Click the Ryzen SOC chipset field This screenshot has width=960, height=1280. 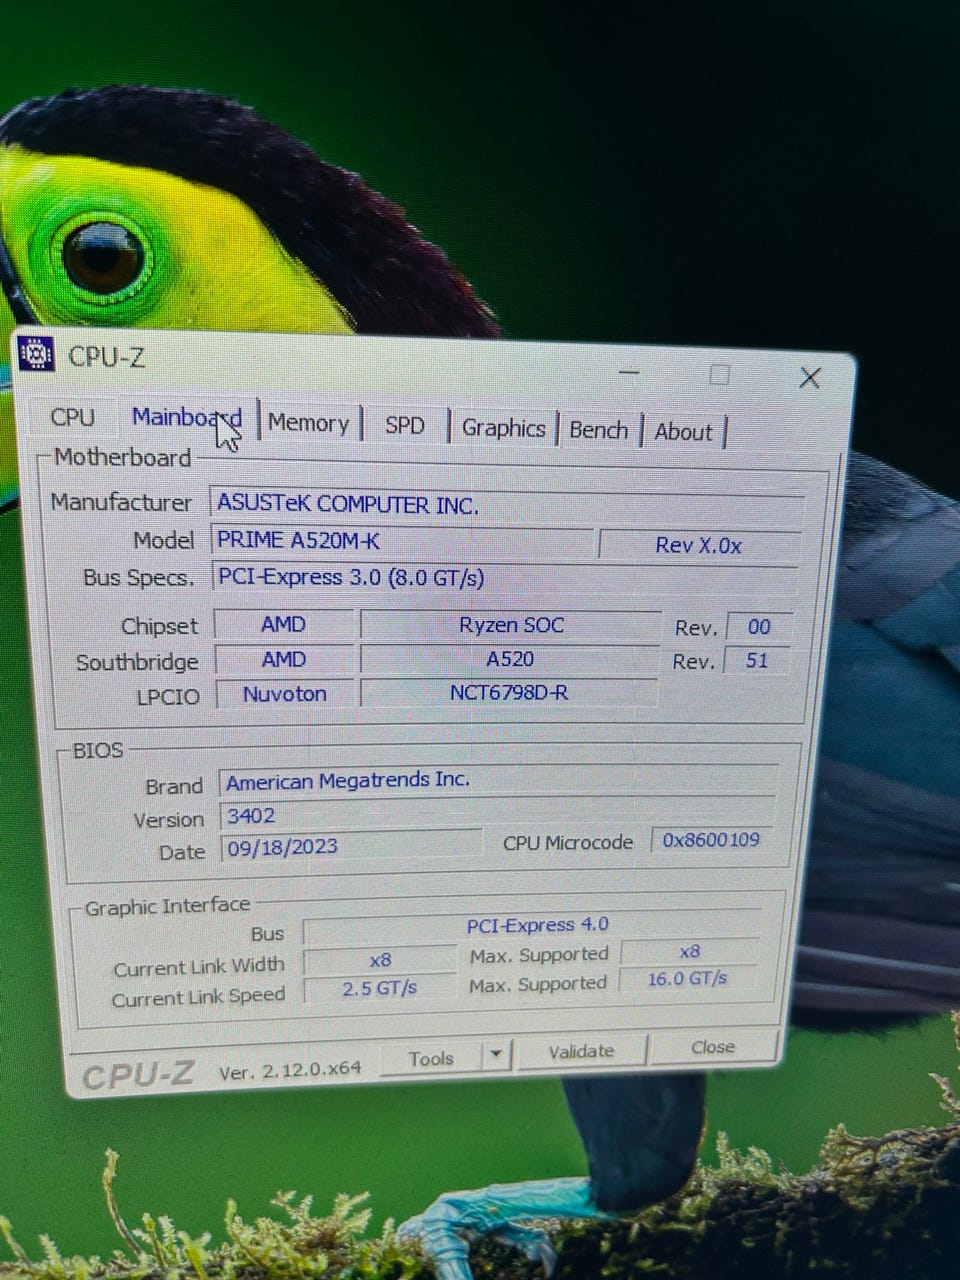[x=511, y=625]
